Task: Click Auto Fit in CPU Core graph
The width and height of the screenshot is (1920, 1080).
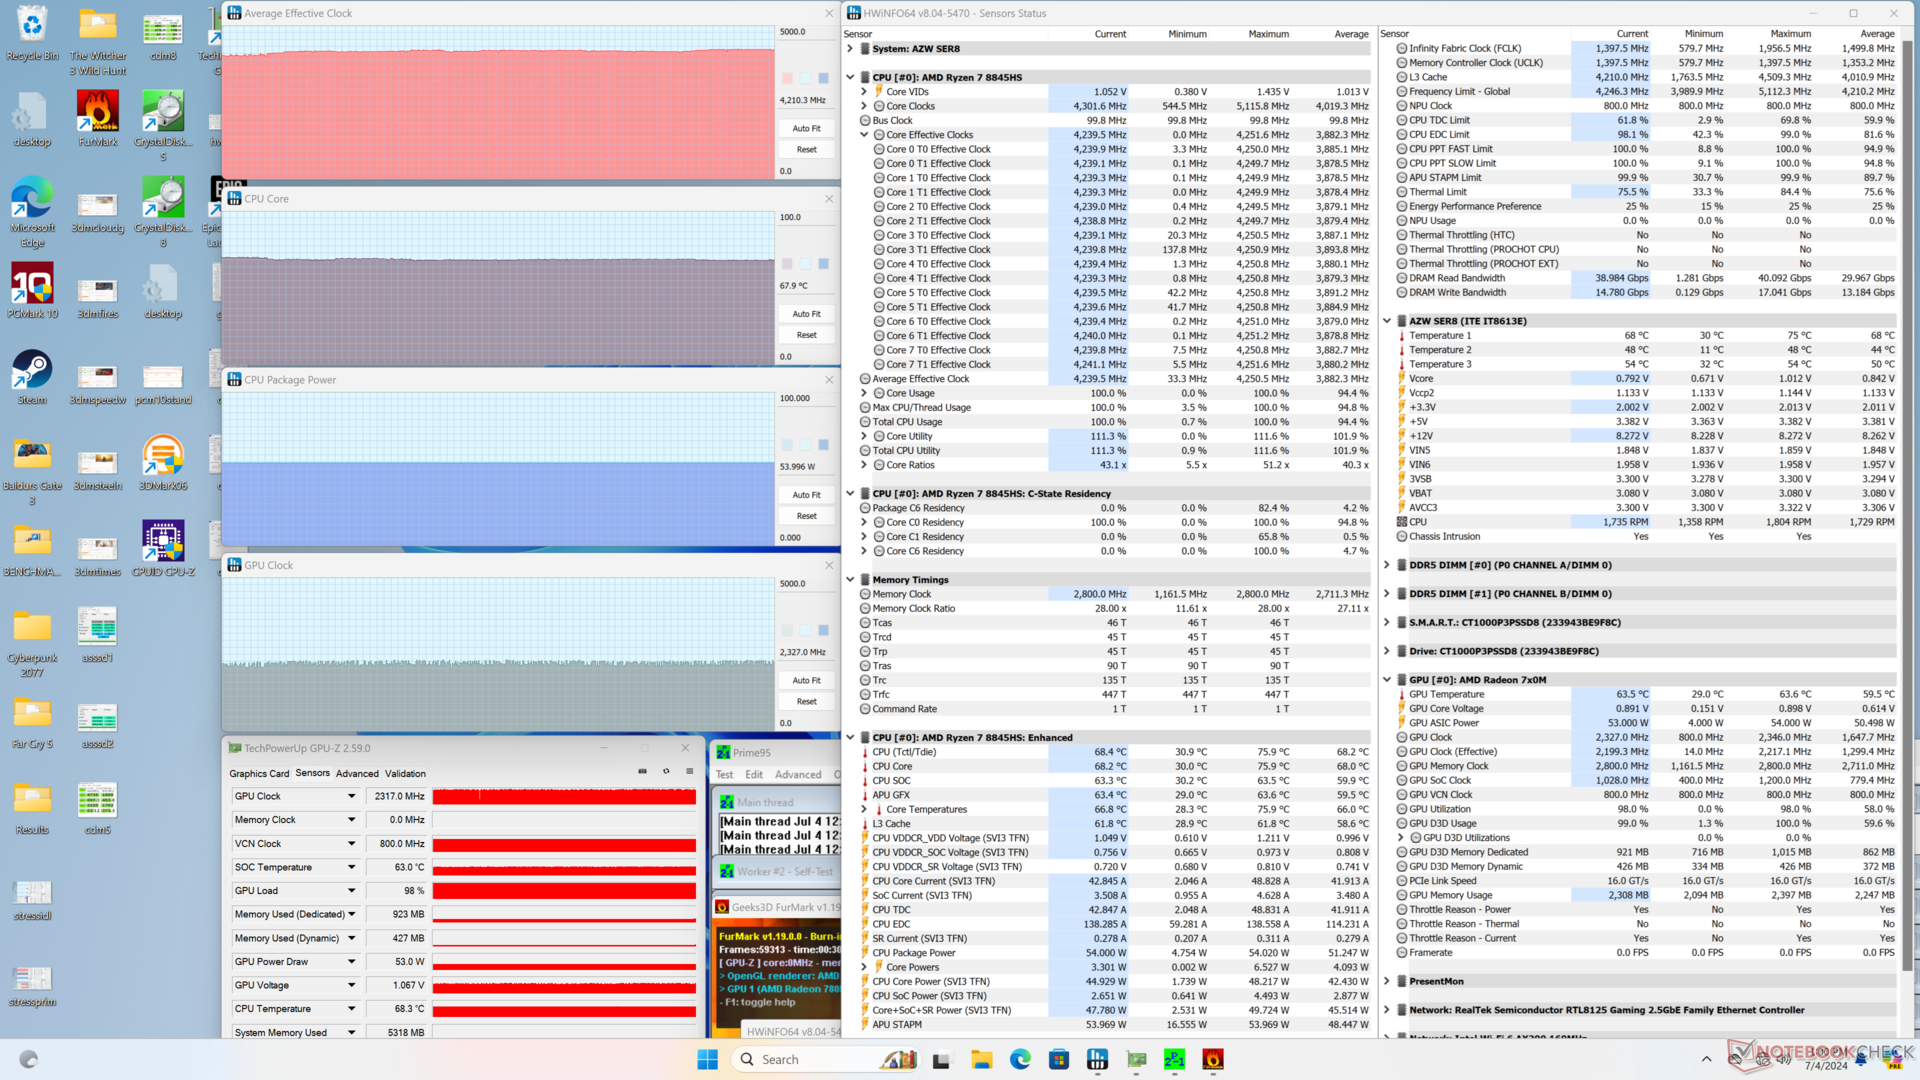Action: 806,314
